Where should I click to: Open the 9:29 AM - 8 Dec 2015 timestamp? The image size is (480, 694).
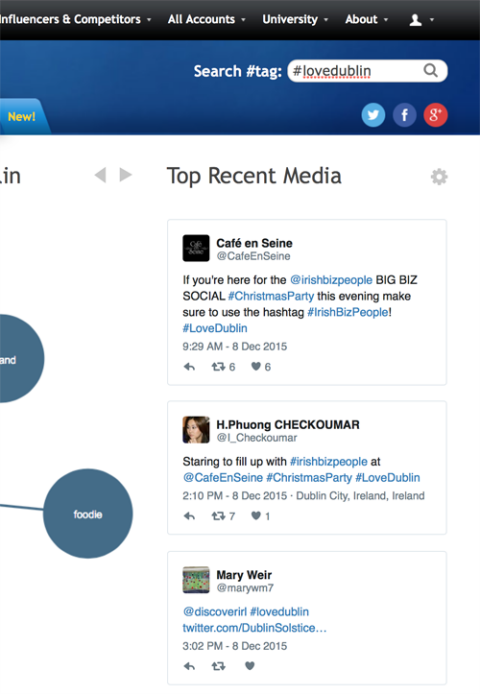point(235,346)
